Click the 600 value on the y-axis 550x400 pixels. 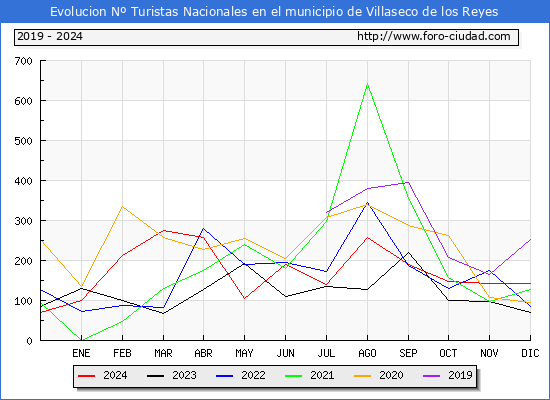[x=24, y=101]
